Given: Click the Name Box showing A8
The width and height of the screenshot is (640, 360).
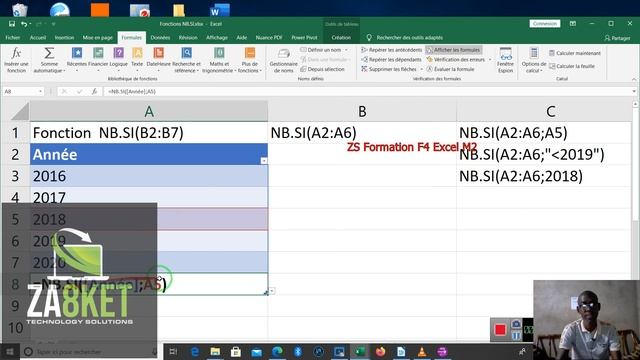Looking at the screenshot, I should pyautogui.click(x=20, y=91).
